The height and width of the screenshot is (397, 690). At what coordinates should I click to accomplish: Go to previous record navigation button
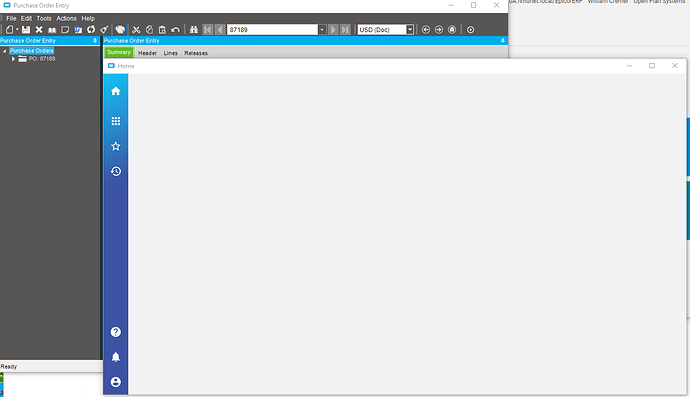(x=220, y=29)
